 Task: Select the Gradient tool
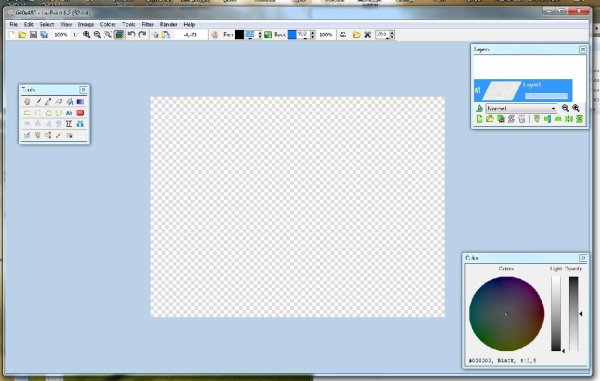(80, 102)
